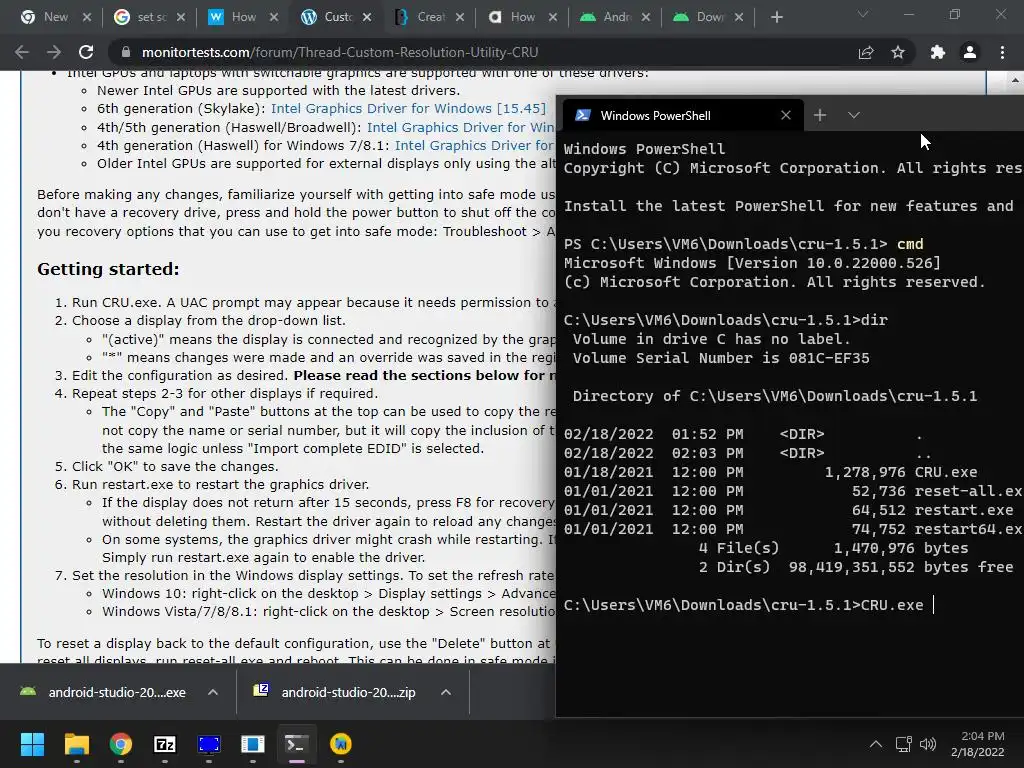1024x768 pixels.
Task: Bookmark this page with star icon
Action: click(898, 52)
